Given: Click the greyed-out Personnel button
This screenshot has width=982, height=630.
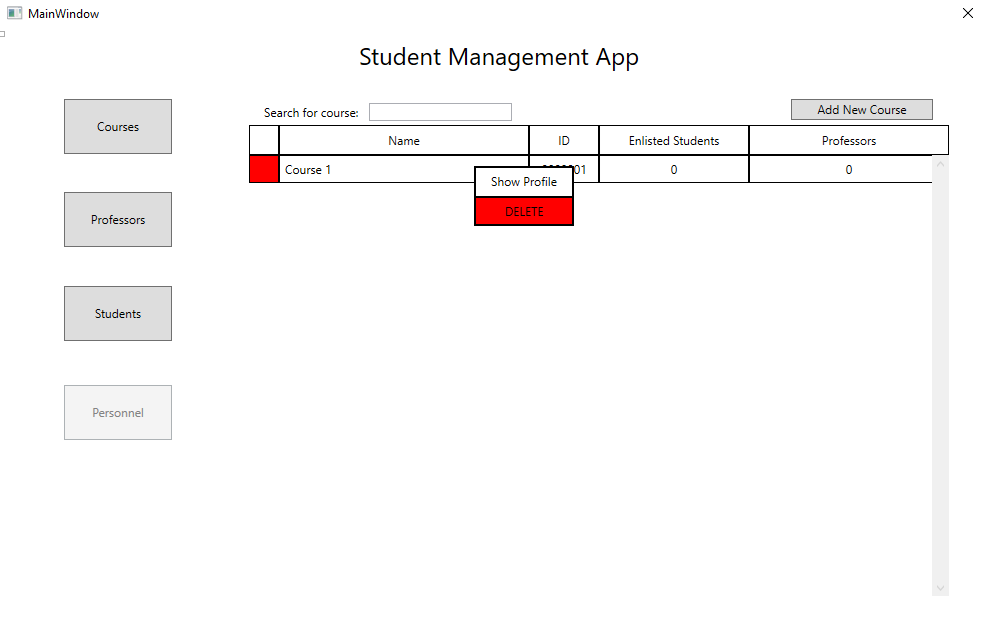Looking at the screenshot, I should pyautogui.click(x=118, y=413).
